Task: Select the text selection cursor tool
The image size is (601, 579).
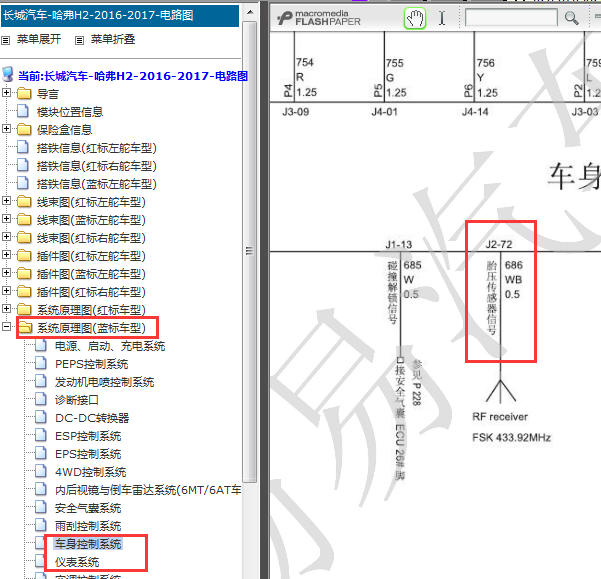Action: 442,18
